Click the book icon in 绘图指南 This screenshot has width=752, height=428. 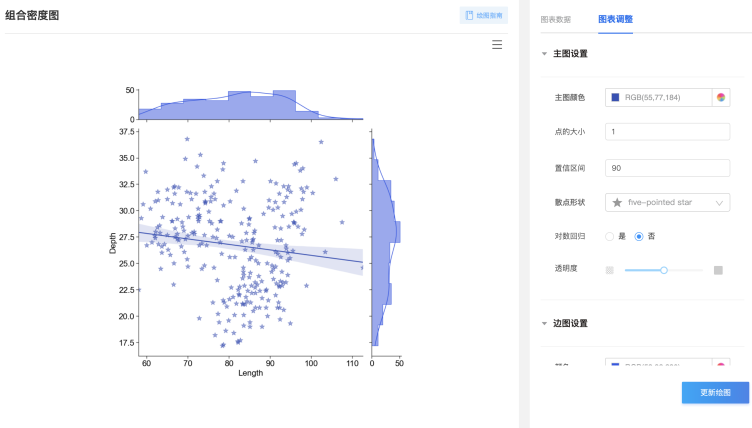tap(469, 15)
